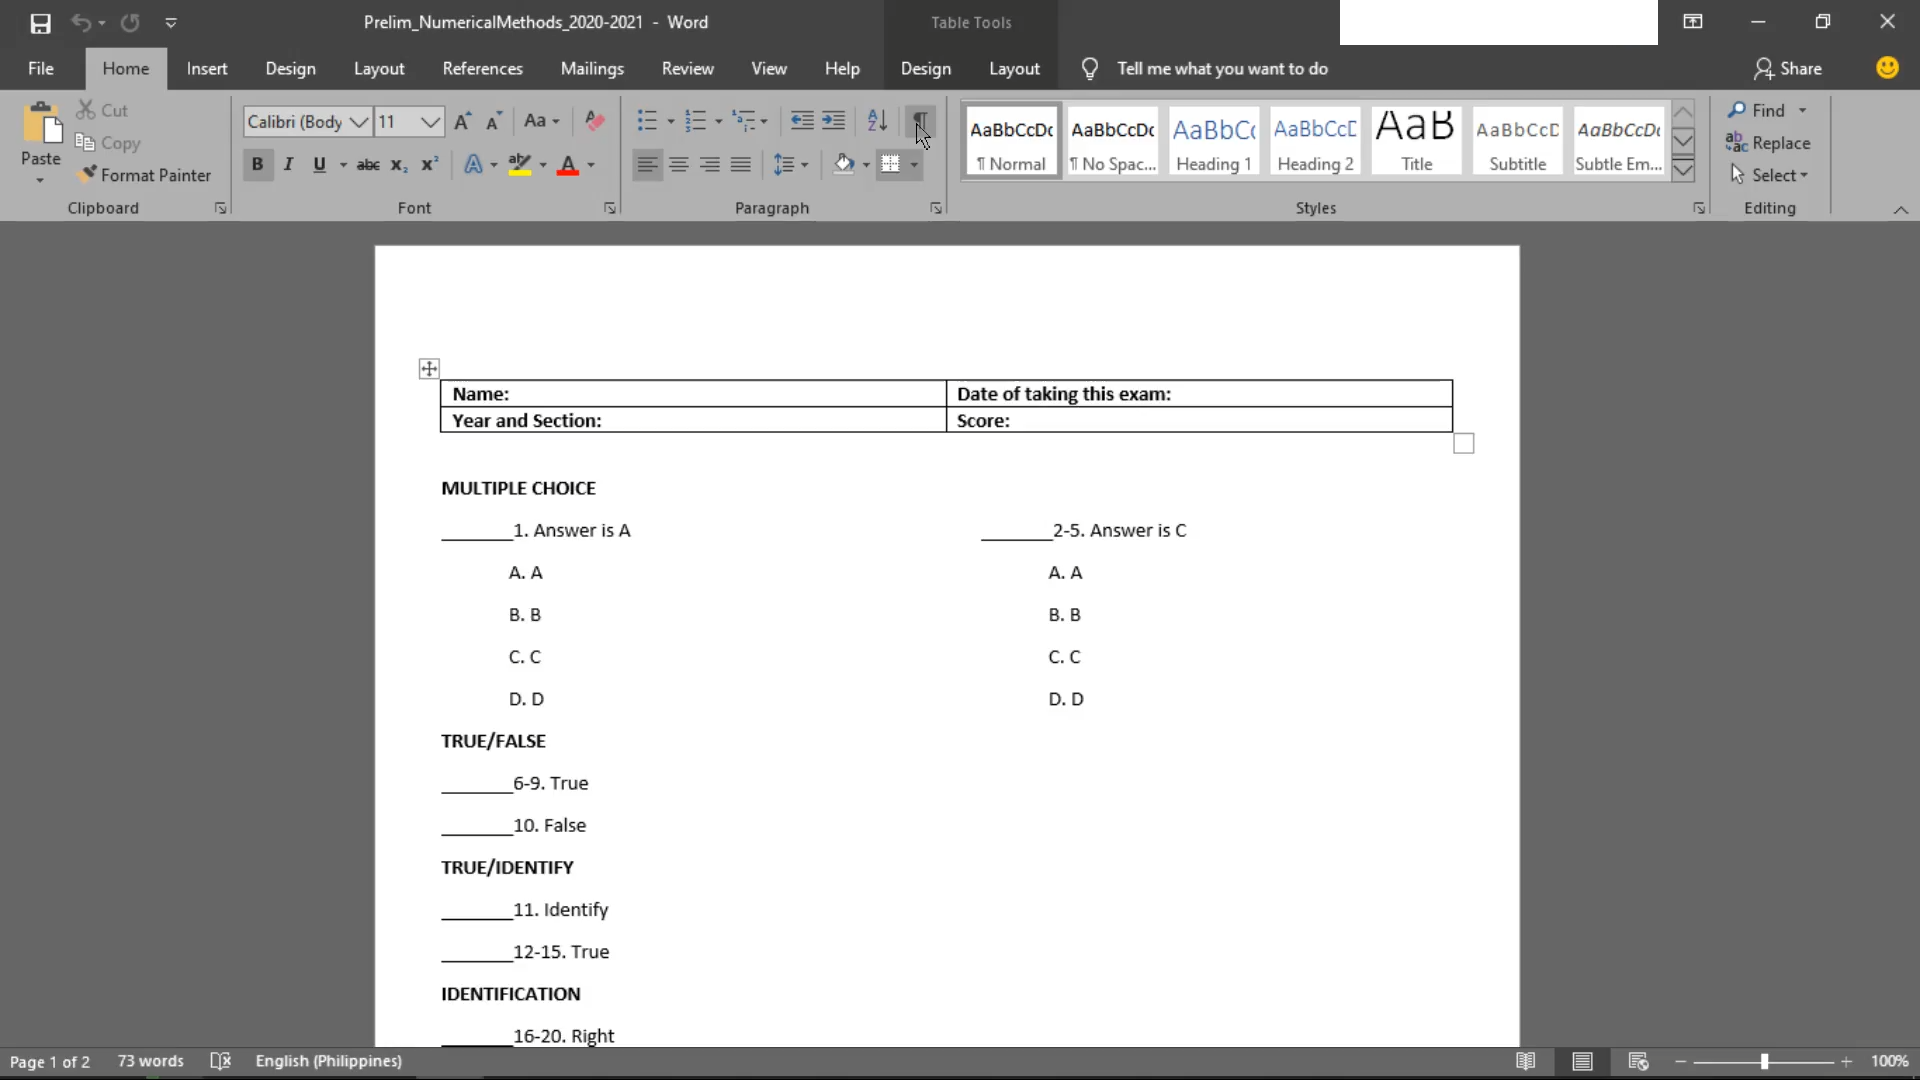
Task: Open the File menu
Action: (41, 68)
